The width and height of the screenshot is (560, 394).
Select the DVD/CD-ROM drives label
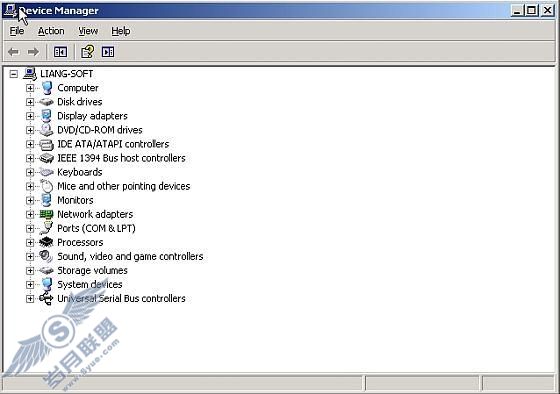coord(100,130)
